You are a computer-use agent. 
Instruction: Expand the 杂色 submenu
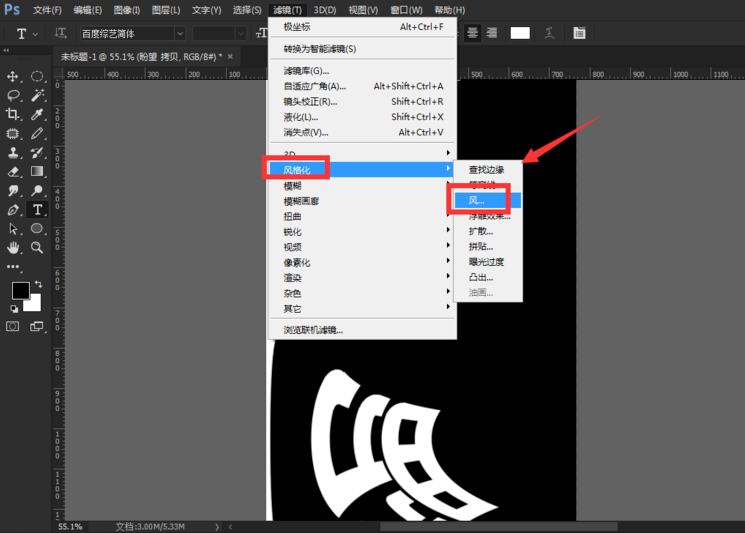tap(363, 294)
